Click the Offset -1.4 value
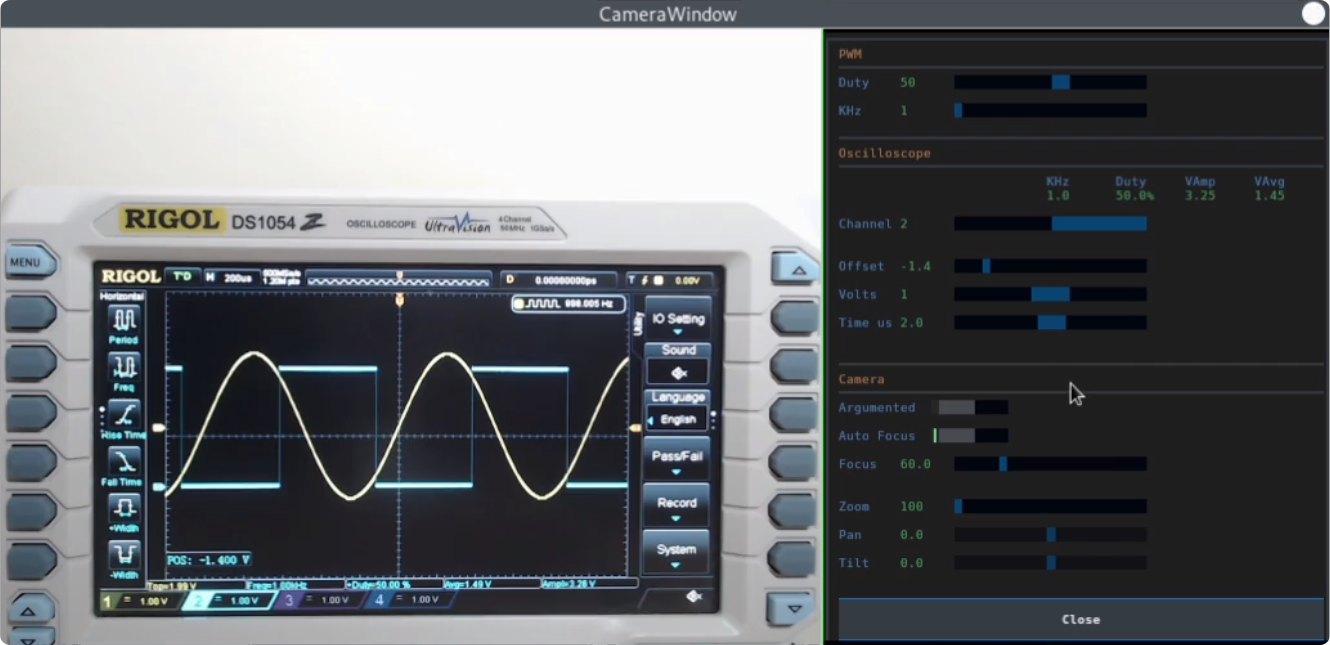 pos(915,266)
